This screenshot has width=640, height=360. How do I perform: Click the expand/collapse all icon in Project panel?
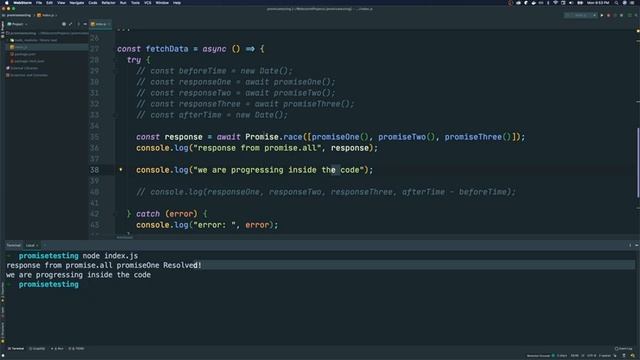pos(71,24)
